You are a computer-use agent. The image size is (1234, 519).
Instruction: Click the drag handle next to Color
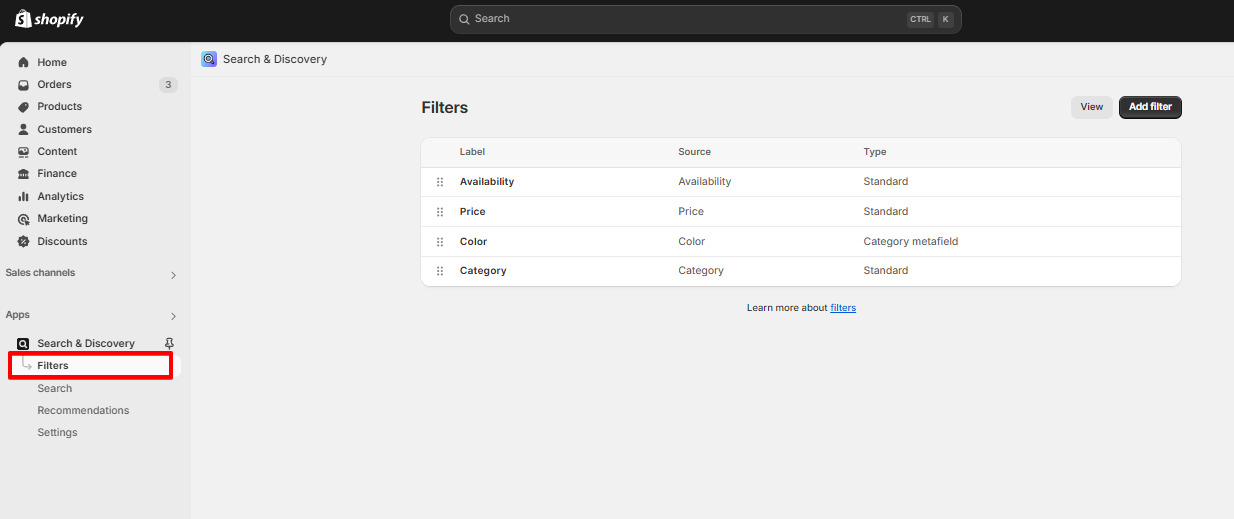tap(440, 242)
